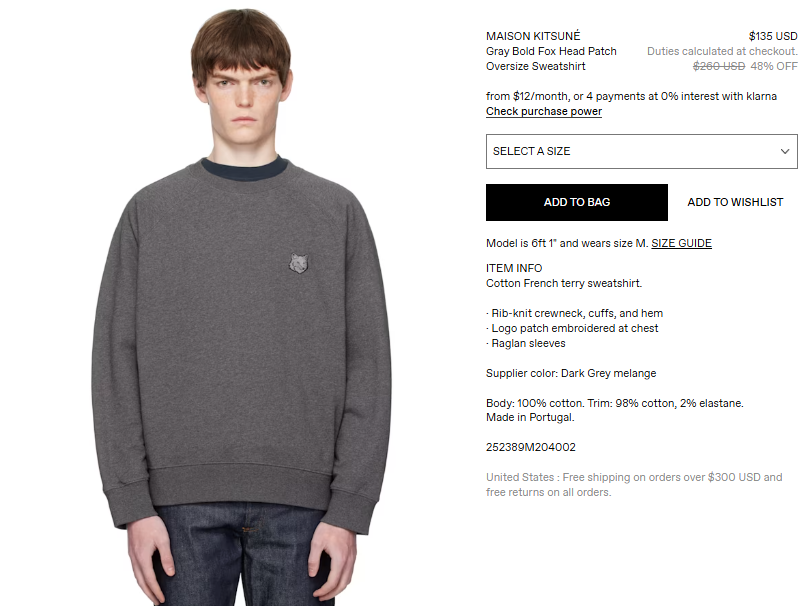Click Add to Wishlist
The width and height of the screenshot is (806, 606).
pyautogui.click(x=735, y=202)
